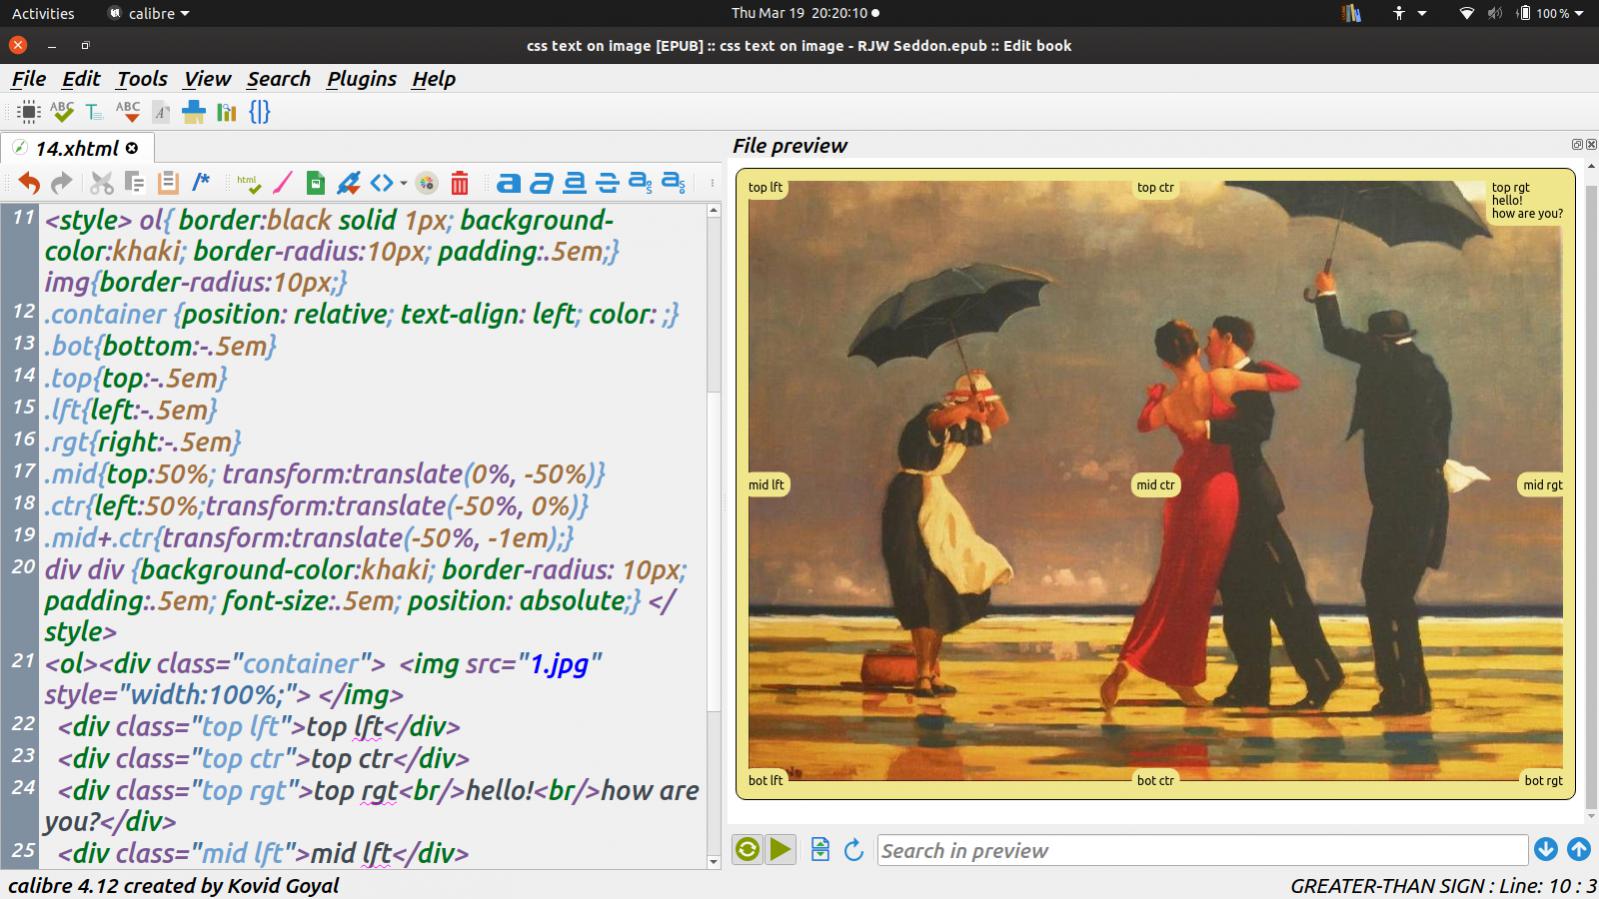Select the 14.xhtml editor tab
This screenshot has width=1599, height=899.
76,148
